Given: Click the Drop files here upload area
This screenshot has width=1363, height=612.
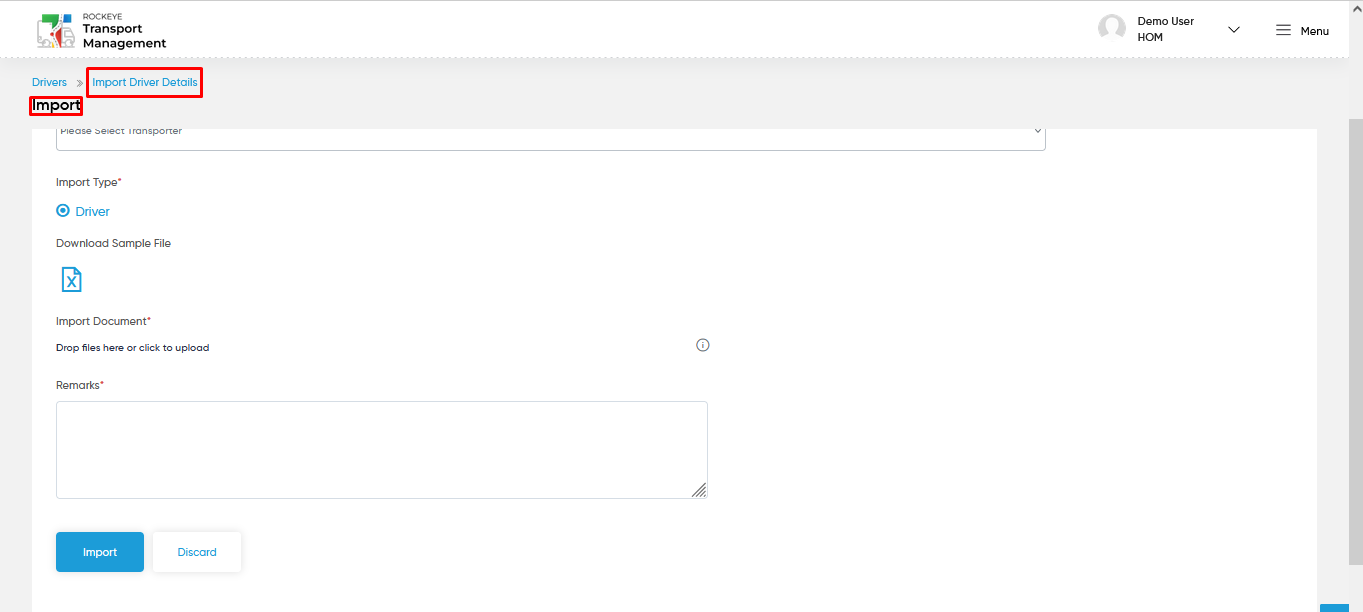Looking at the screenshot, I should (x=133, y=348).
